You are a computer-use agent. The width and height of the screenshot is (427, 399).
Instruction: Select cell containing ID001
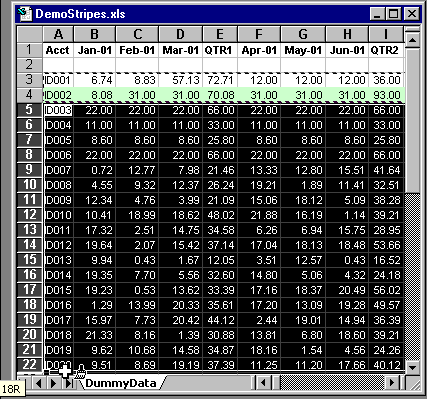pos(58,80)
